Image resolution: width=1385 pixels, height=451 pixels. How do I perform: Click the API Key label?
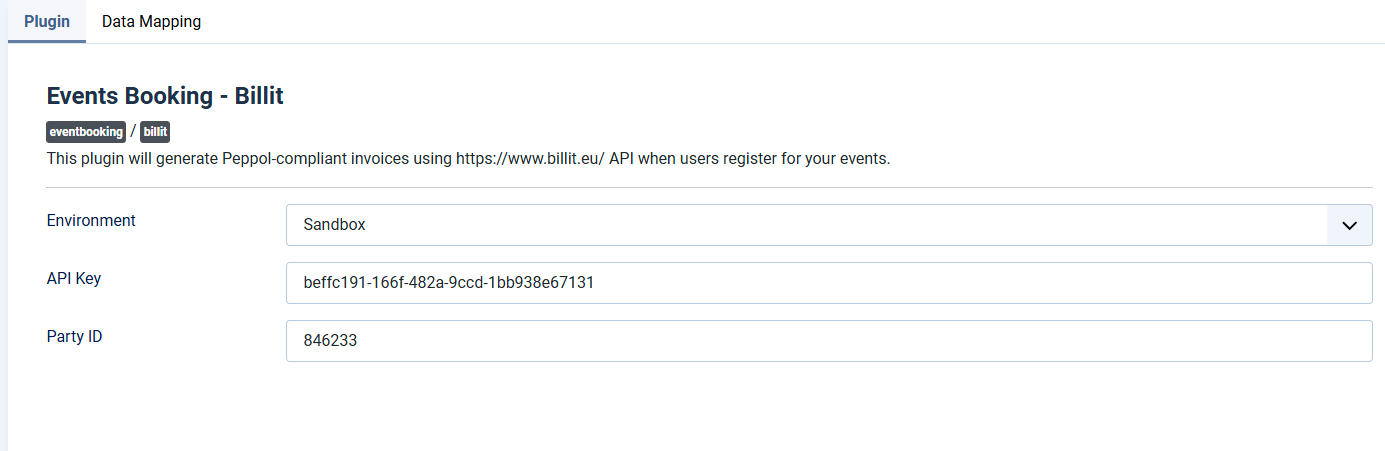click(74, 278)
